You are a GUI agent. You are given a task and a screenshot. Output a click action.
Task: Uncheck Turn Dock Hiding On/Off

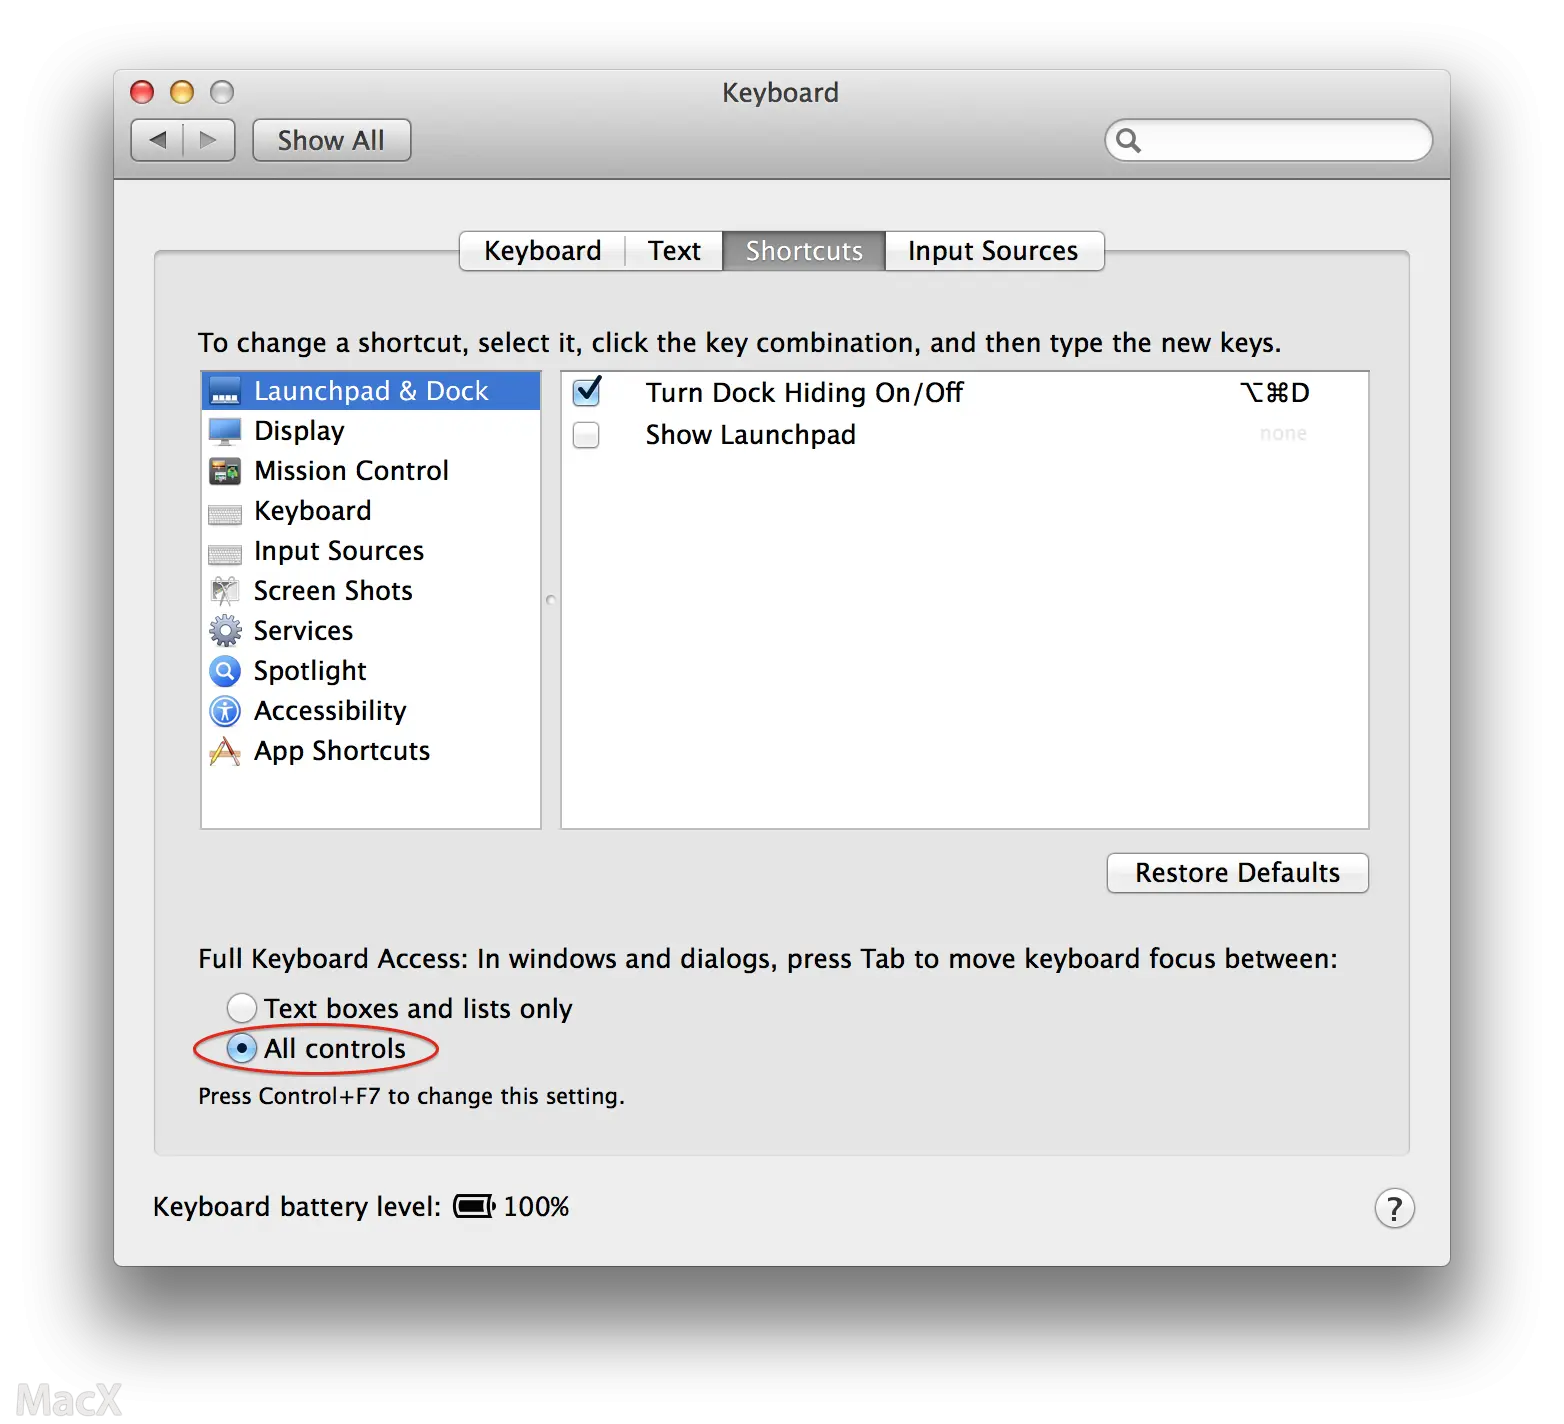pos(587,391)
